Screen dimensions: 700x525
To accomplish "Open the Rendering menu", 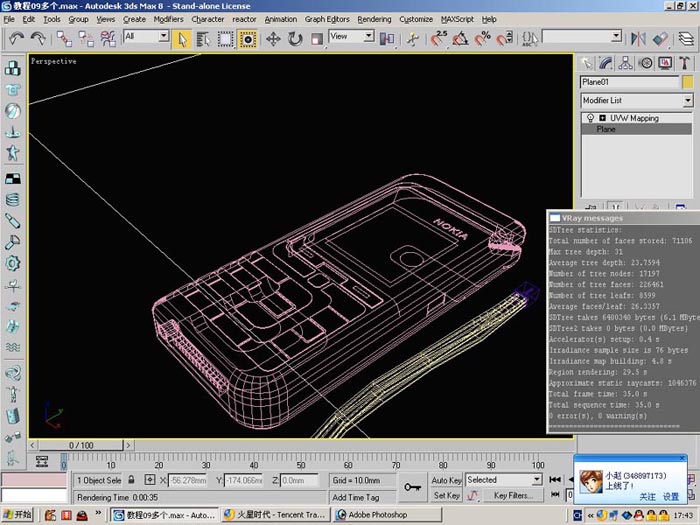I will tap(374, 19).
